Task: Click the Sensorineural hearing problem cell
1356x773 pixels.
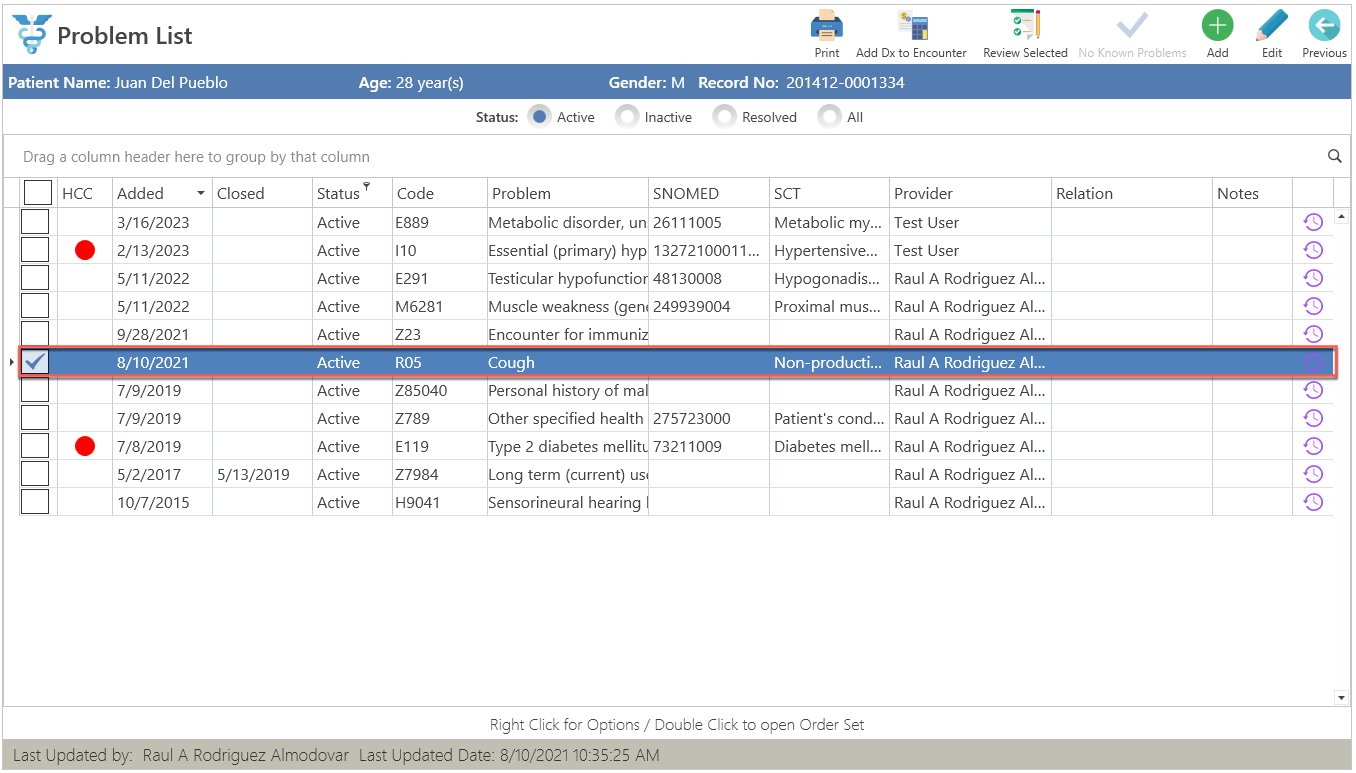Action: point(568,502)
